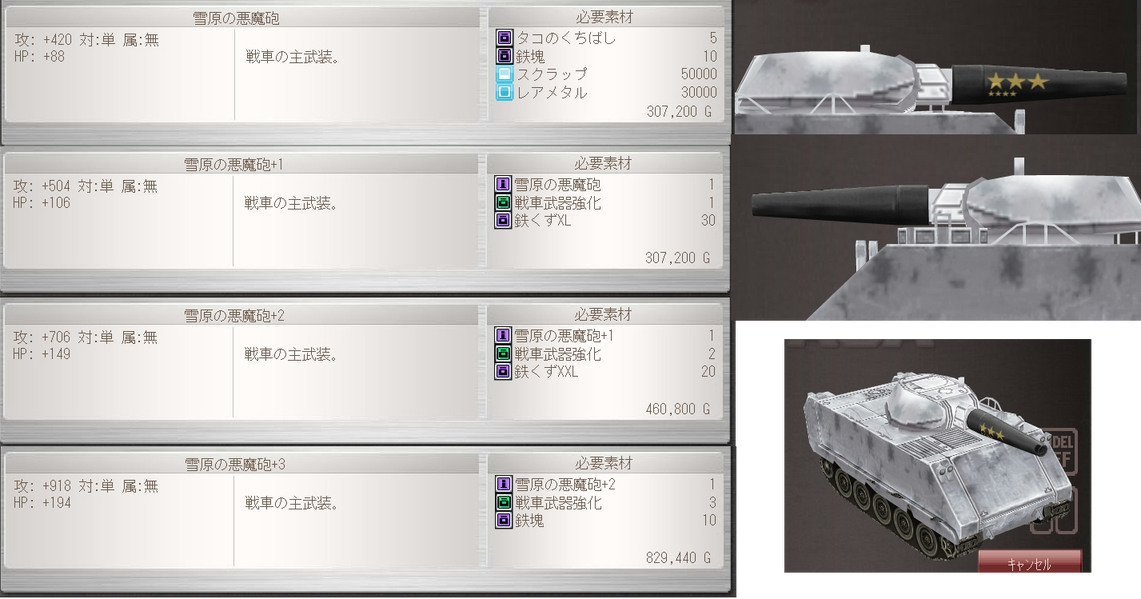The height and width of the screenshot is (599, 1141).
Task: Click the green 戦車武器強化 icon in +3 recipe
Action: 504,502
